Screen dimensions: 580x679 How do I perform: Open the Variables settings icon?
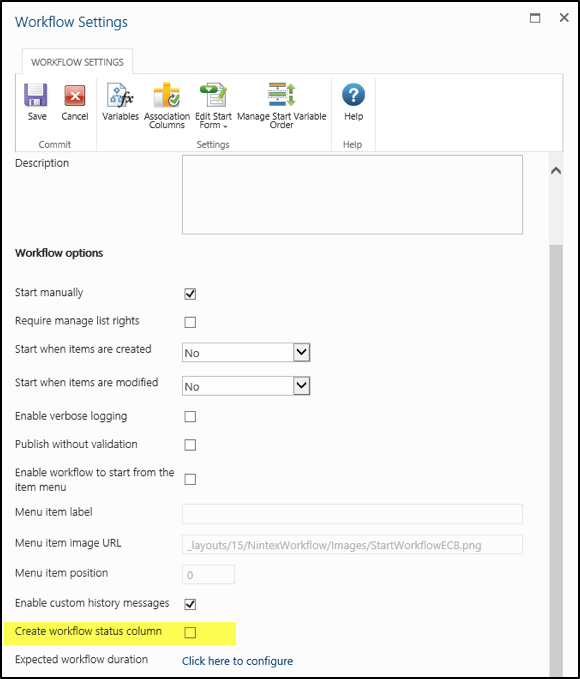120,95
